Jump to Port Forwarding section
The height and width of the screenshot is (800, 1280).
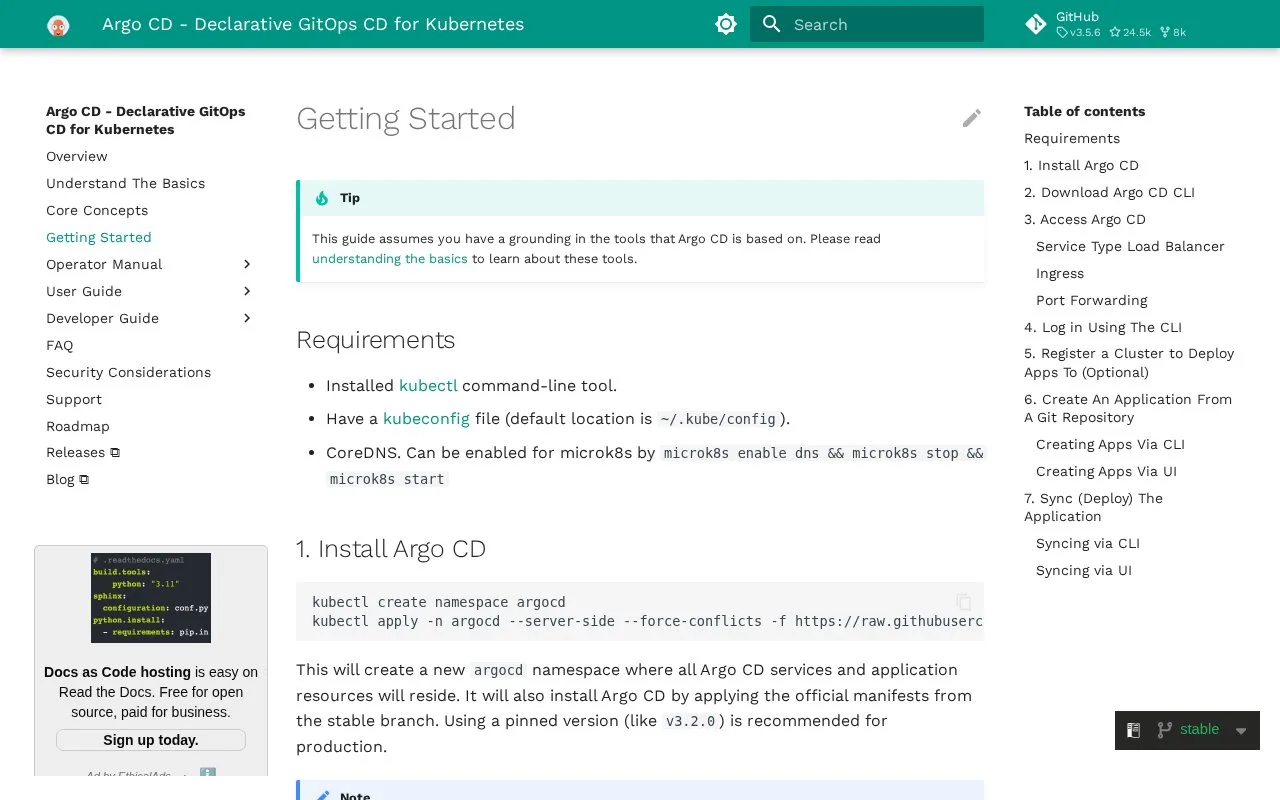pos(1092,300)
